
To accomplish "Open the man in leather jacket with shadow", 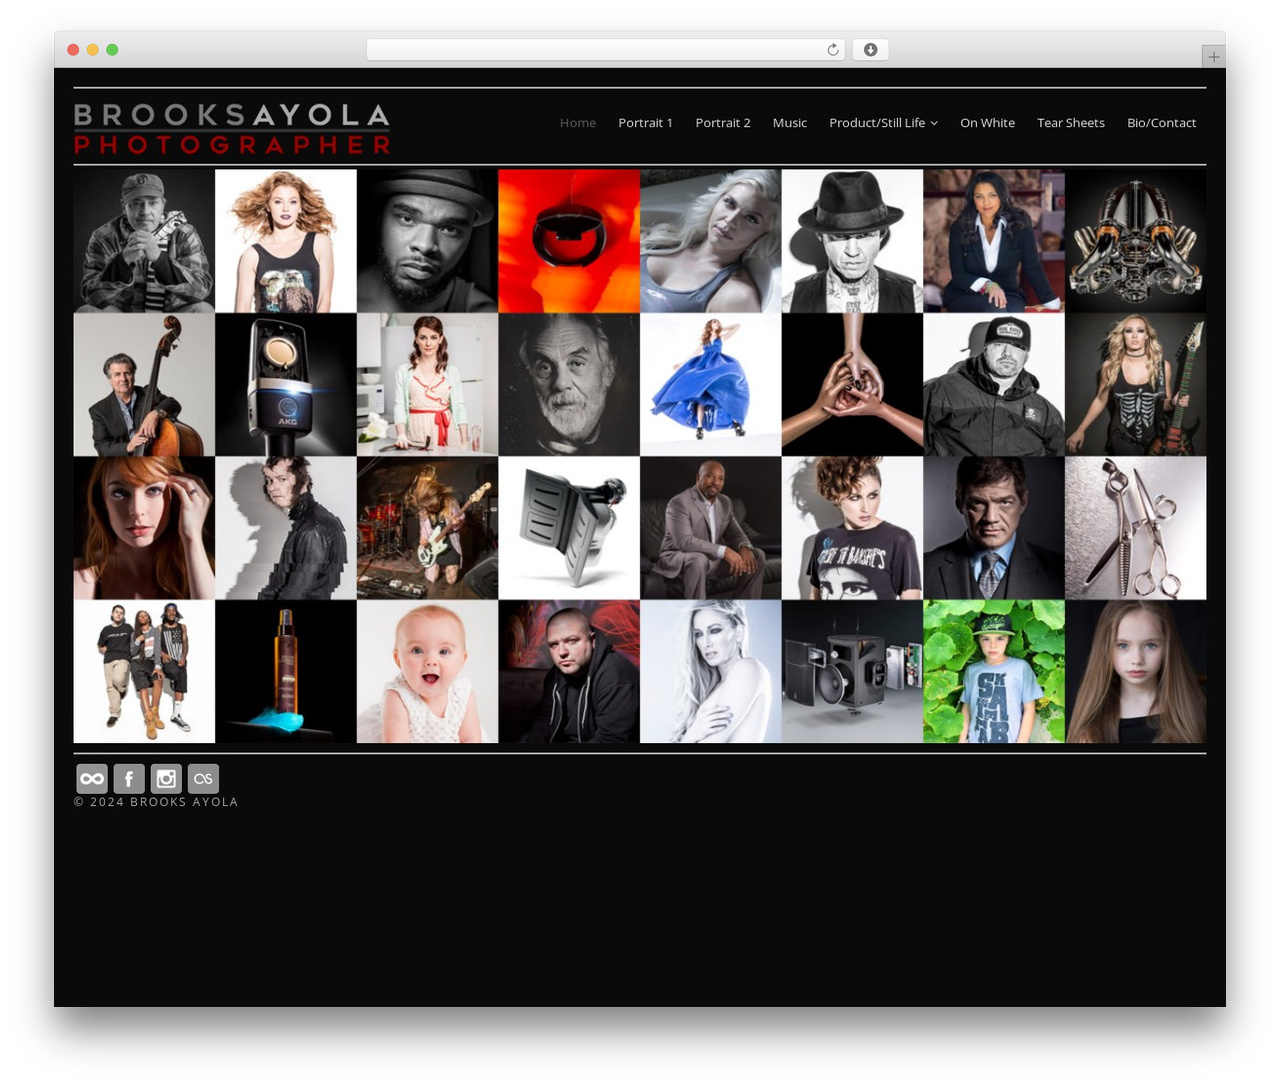I will pos(286,528).
